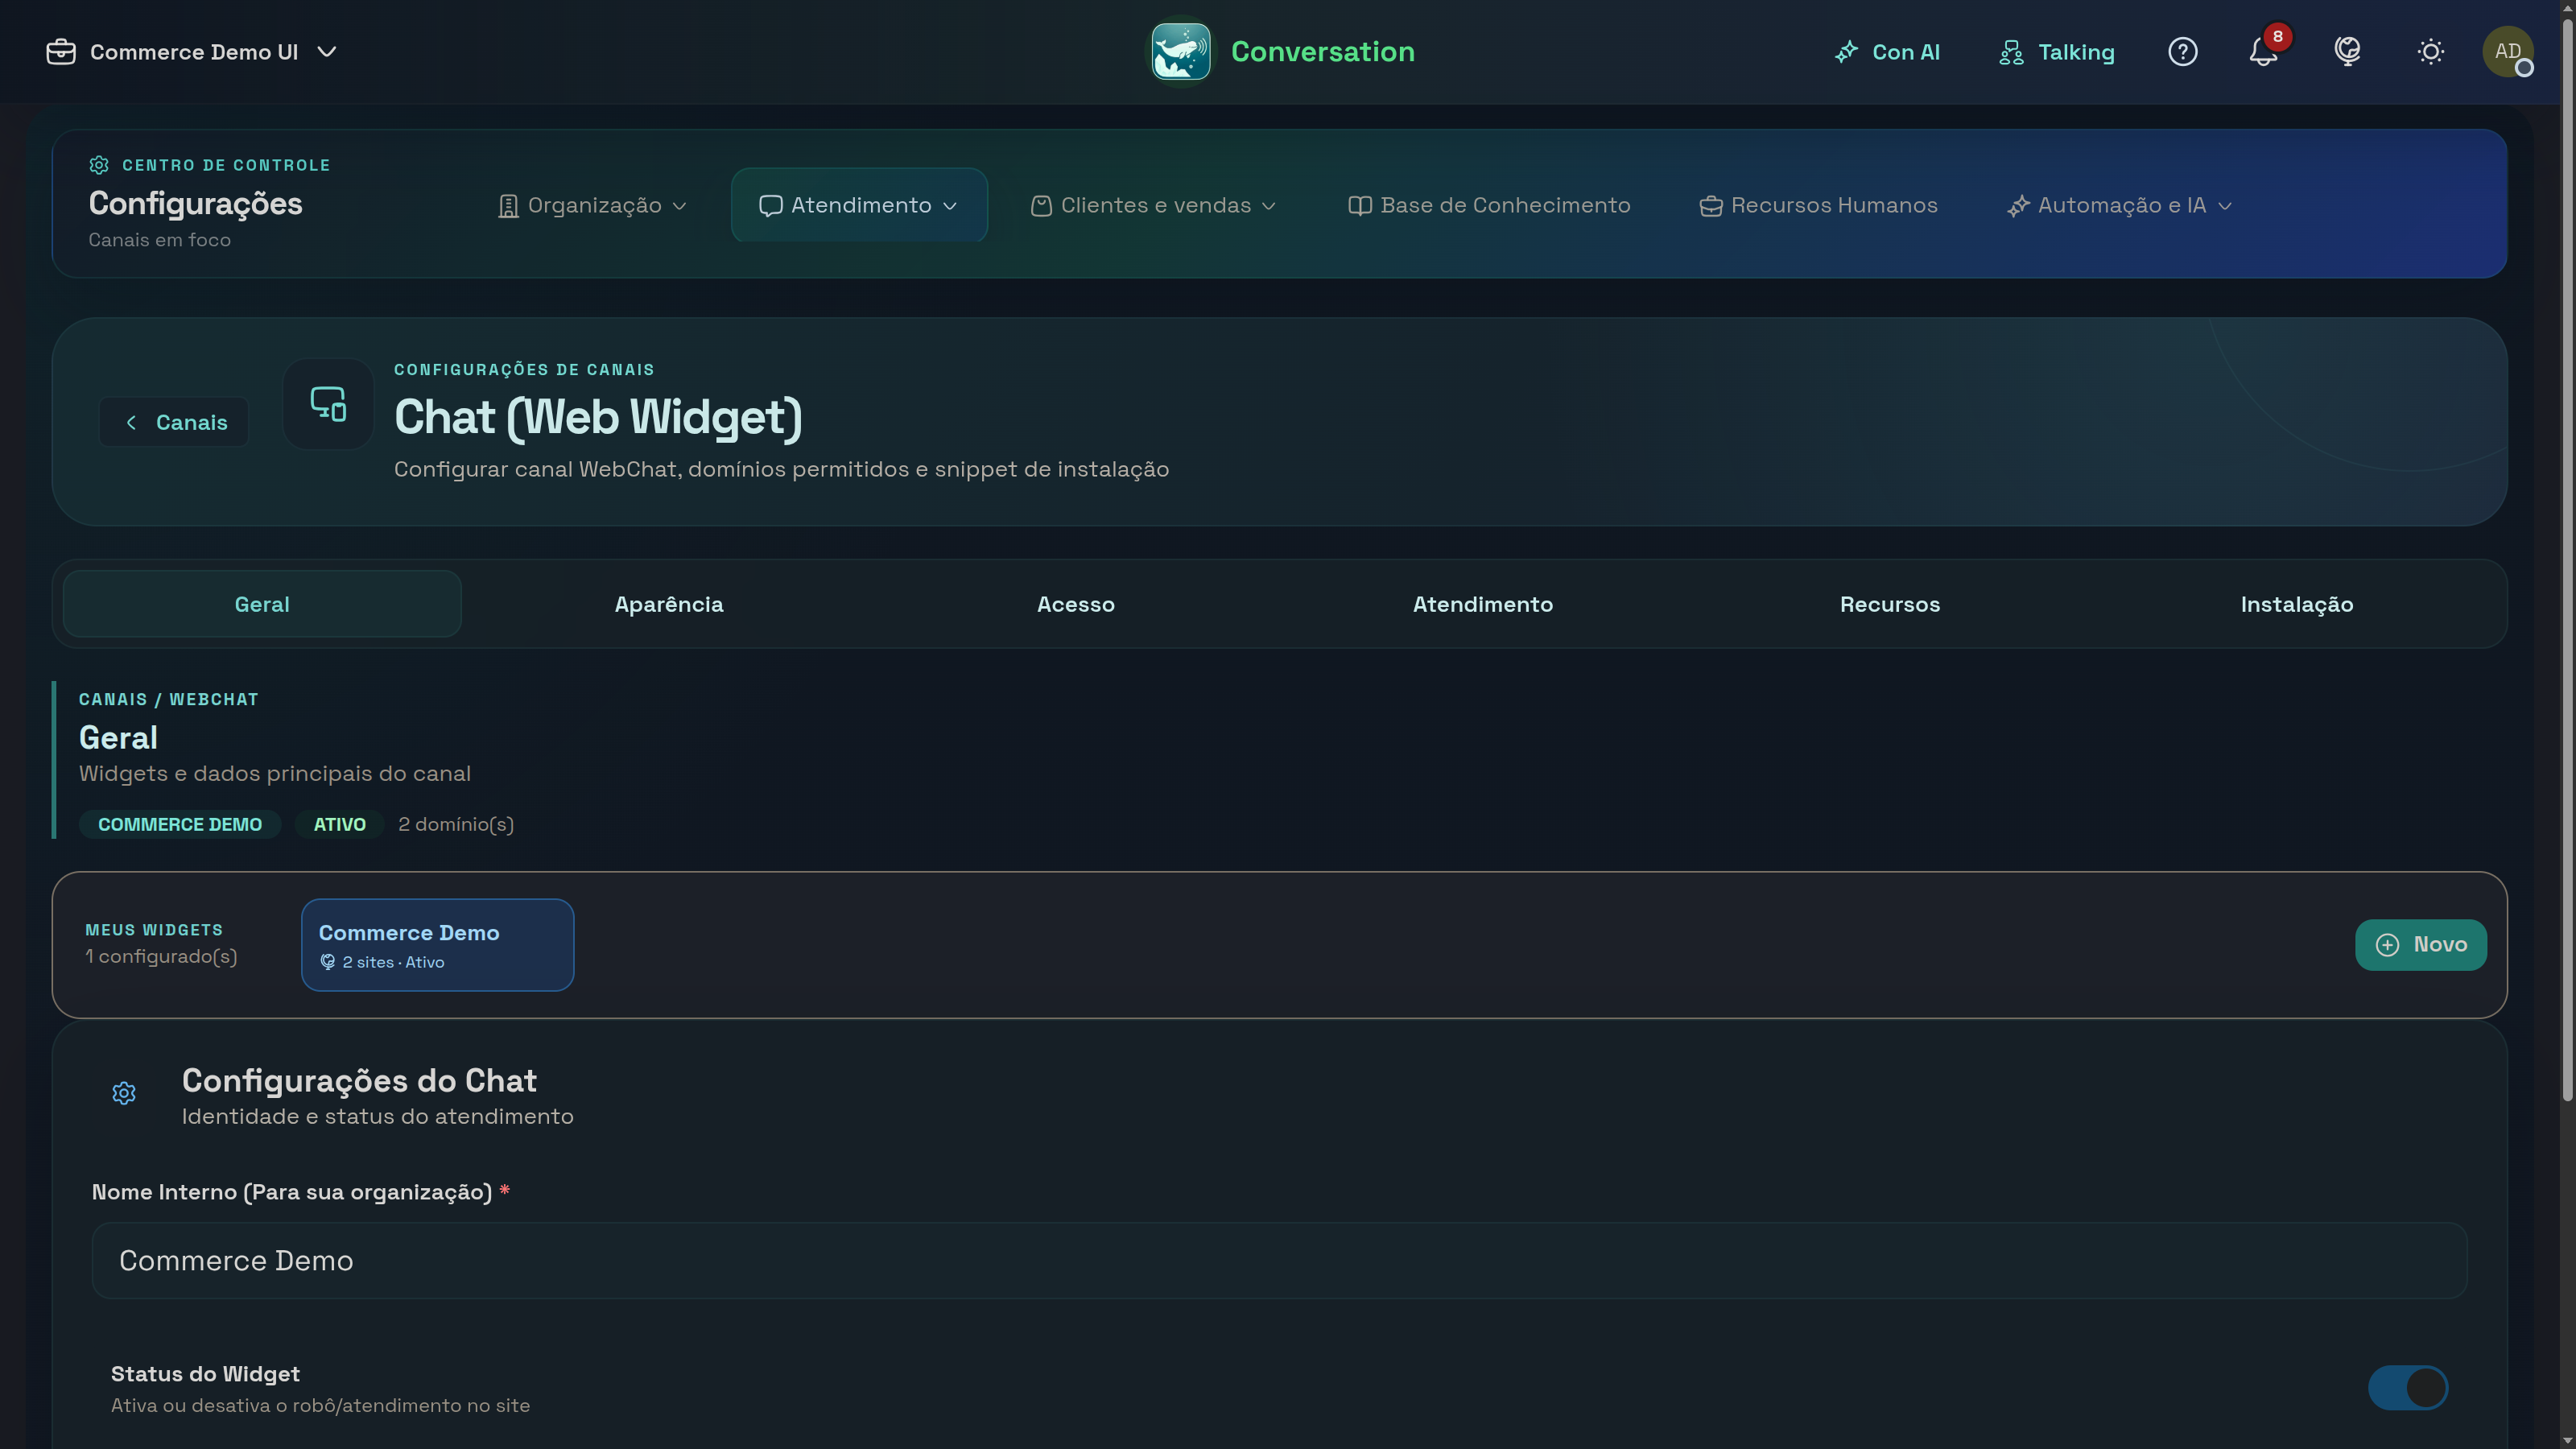Viewport: 2576px width, 1449px height.
Task: Switch to the Acesso tab
Action: 1076,604
